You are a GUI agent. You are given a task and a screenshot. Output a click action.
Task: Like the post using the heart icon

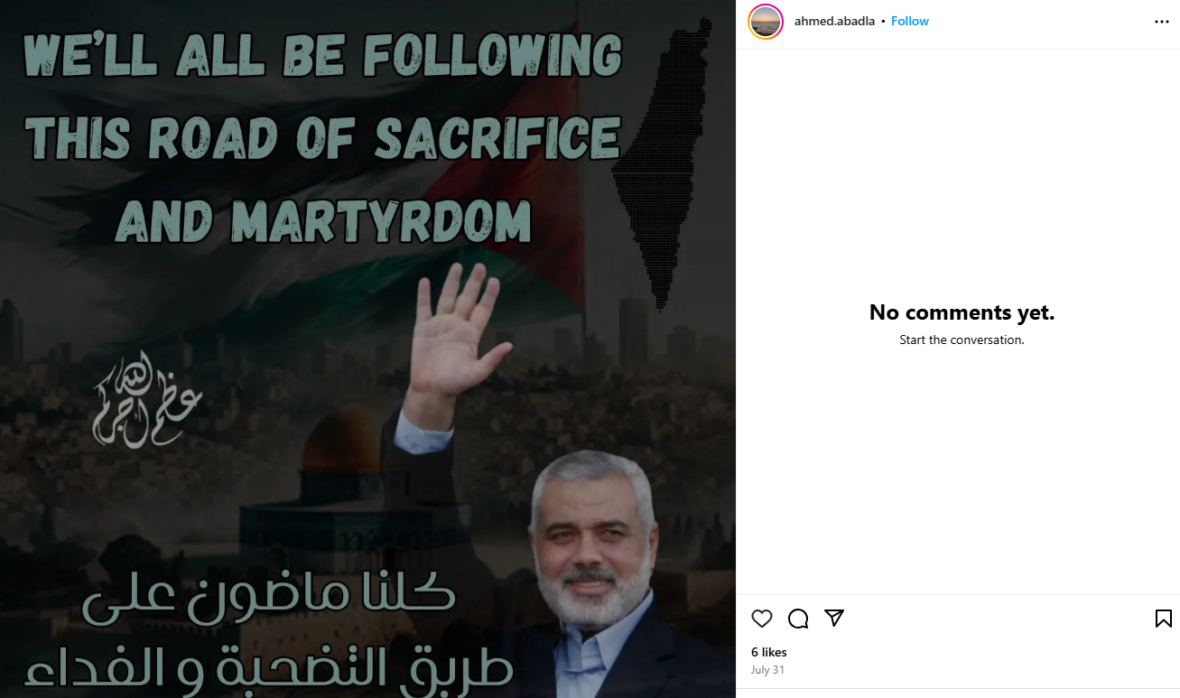[x=762, y=618]
